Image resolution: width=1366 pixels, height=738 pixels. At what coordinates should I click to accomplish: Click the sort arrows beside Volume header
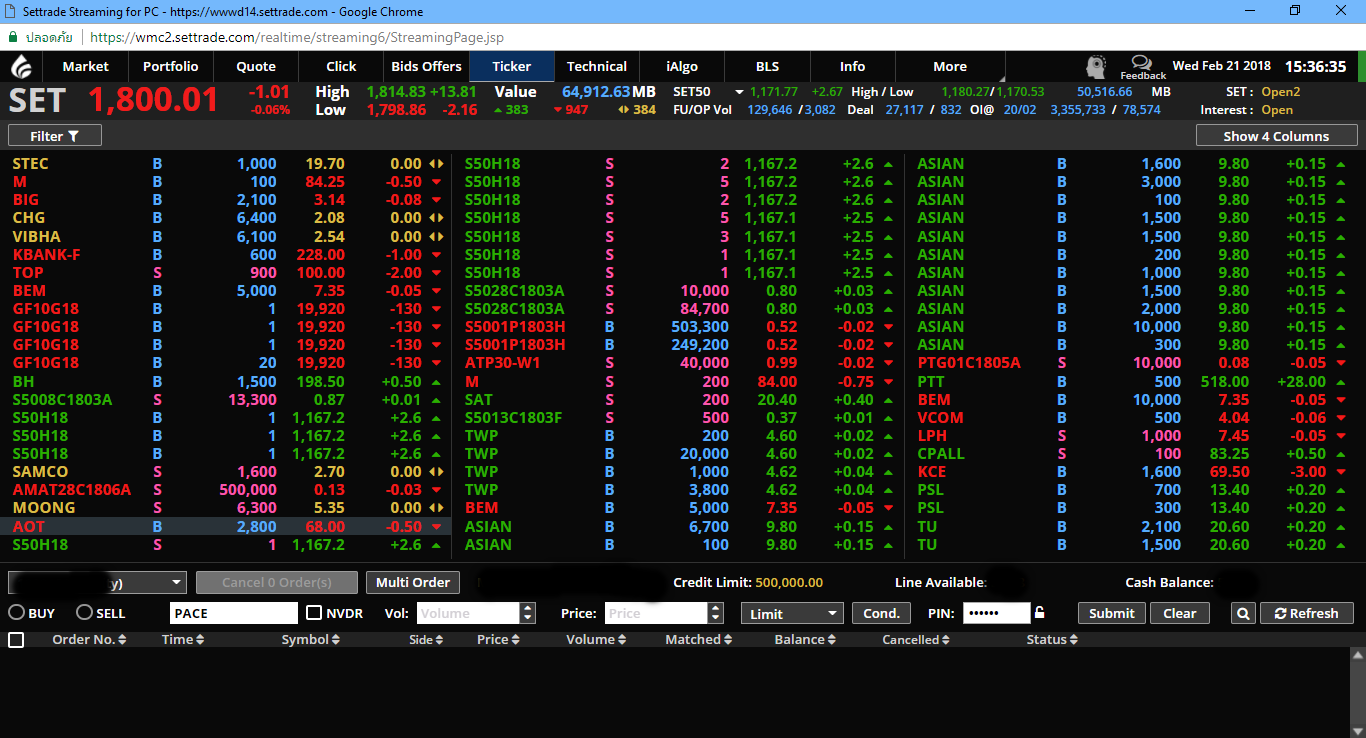click(622, 640)
